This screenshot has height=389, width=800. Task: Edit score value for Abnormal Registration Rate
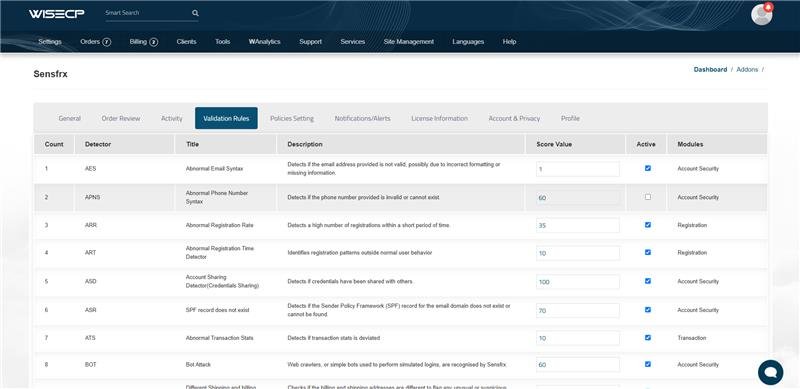[x=578, y=225]
